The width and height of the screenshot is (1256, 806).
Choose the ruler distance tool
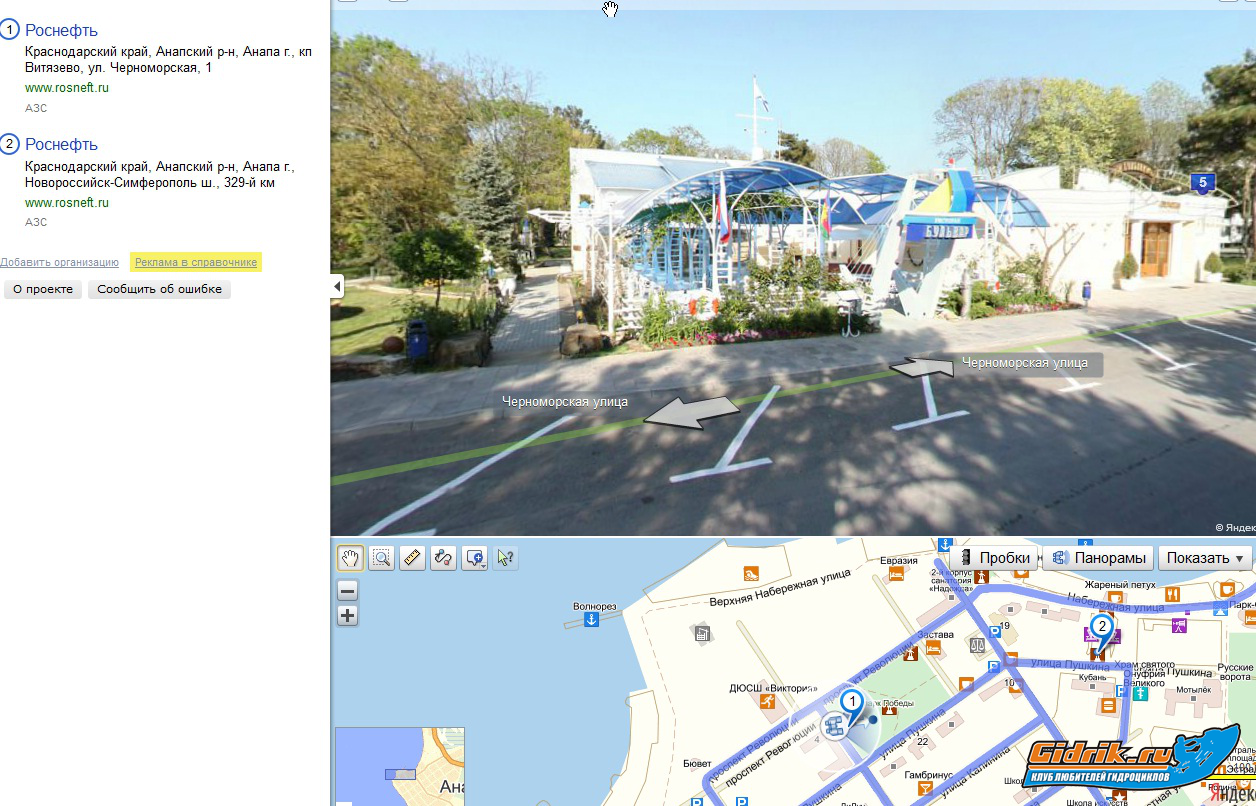tap(412, 558)
